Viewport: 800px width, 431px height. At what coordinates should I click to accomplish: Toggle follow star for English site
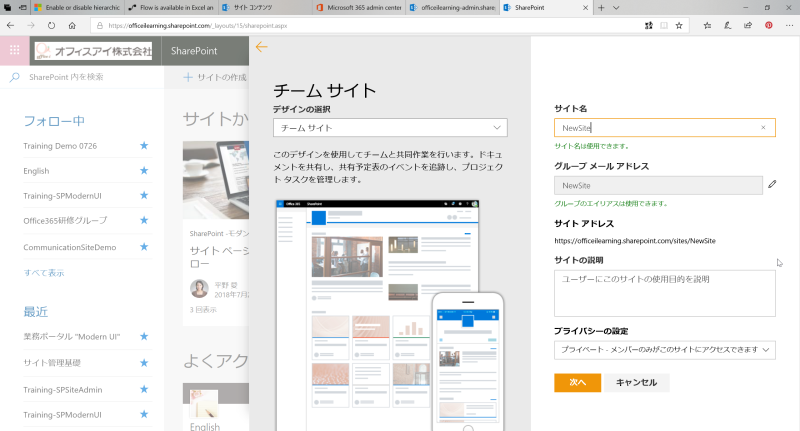click(144, 170)
